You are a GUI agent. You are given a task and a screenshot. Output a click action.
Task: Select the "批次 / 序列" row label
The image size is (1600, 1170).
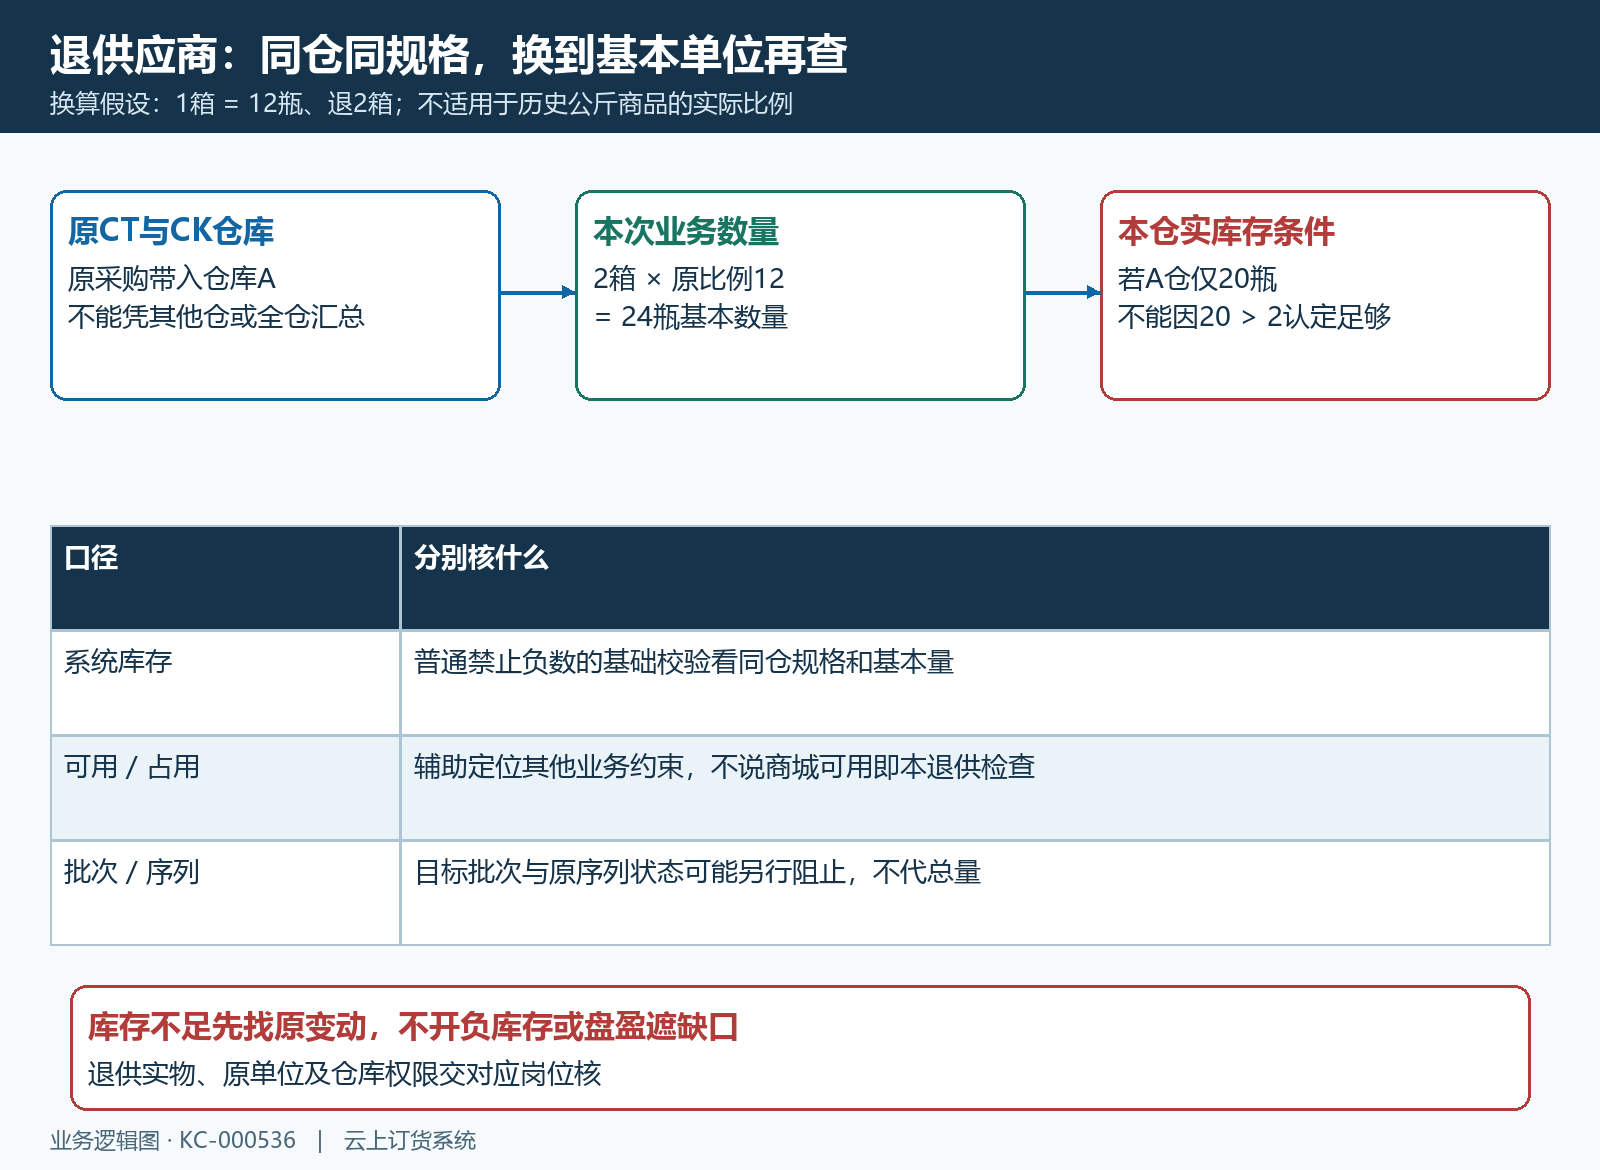[x=132, y=872]
